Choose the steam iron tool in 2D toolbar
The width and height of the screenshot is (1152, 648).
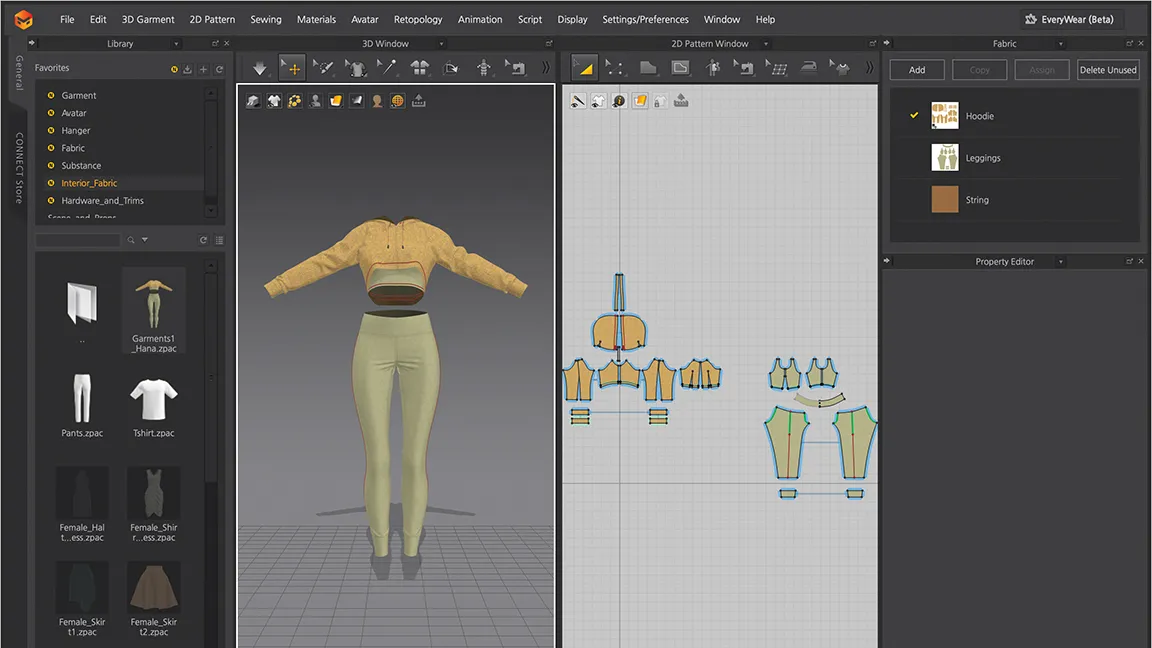(809, 68)
